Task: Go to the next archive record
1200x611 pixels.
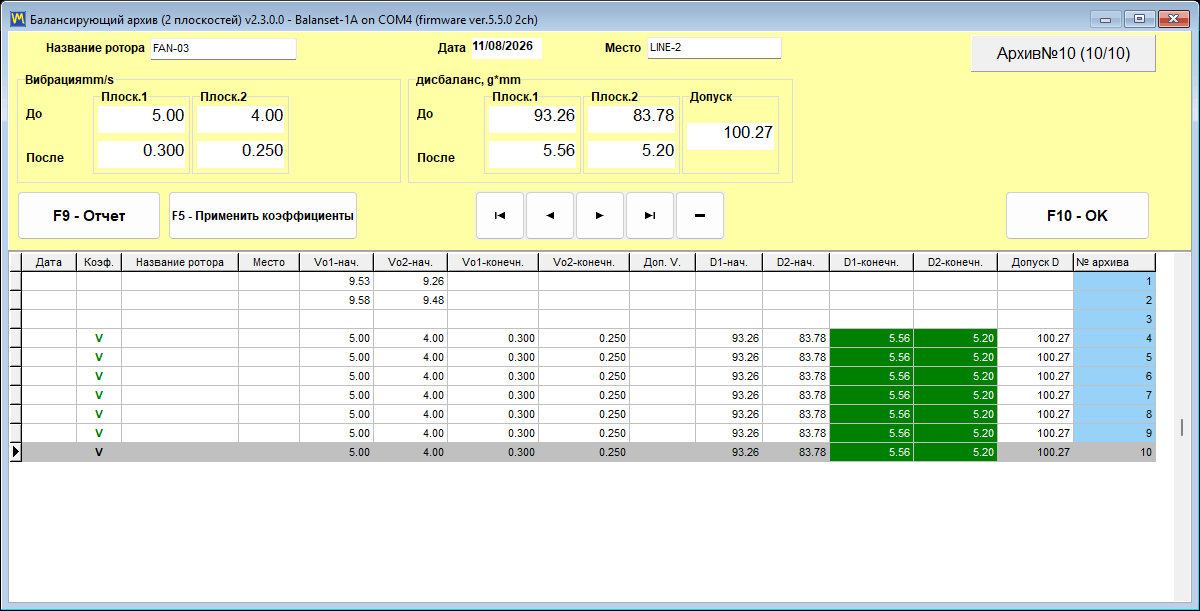Action: click(x=600, y=215)
